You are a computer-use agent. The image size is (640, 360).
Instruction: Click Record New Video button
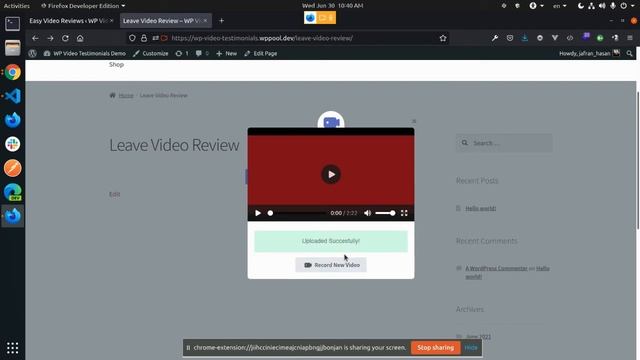point(331,265)
